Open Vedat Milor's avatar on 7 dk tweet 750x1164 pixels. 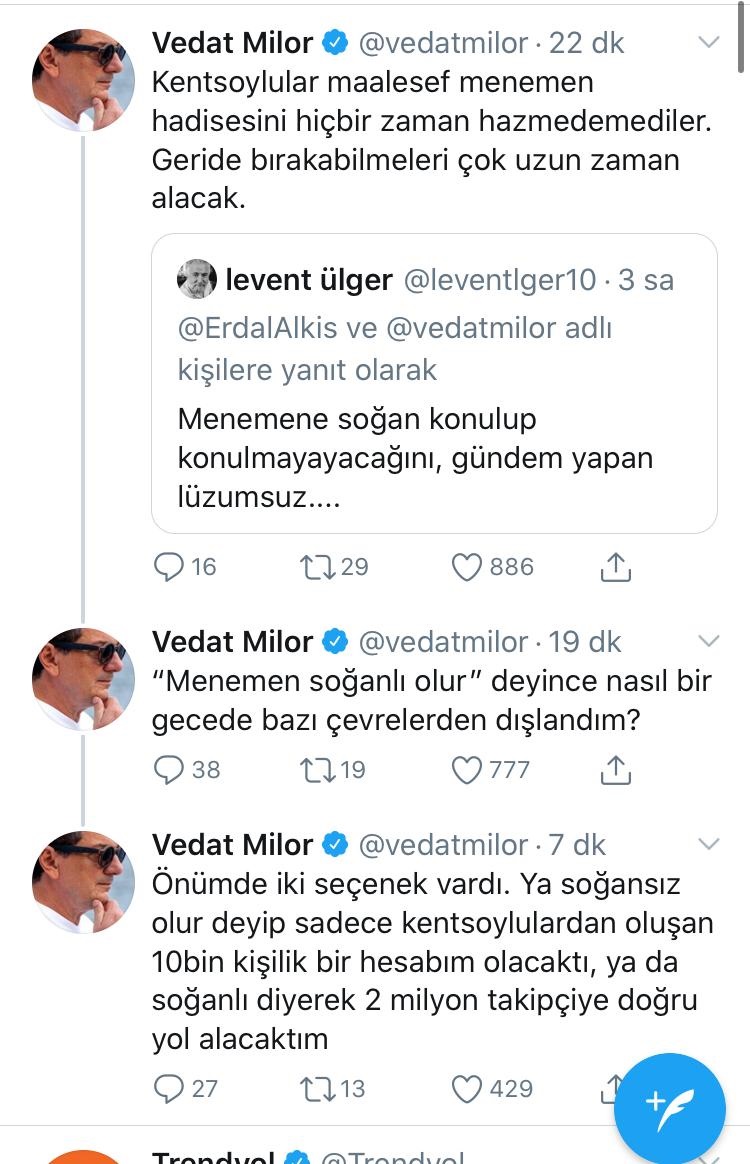click(83, 881)
